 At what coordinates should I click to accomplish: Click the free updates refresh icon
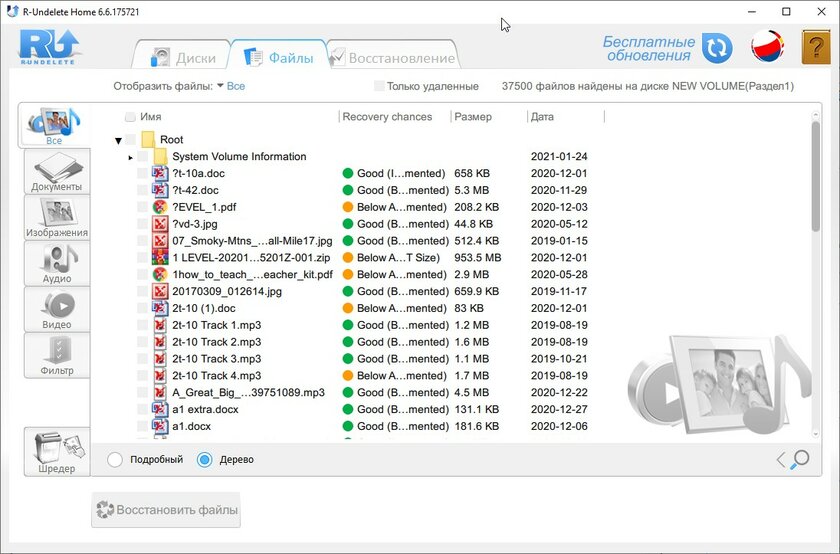click(717, 48)
